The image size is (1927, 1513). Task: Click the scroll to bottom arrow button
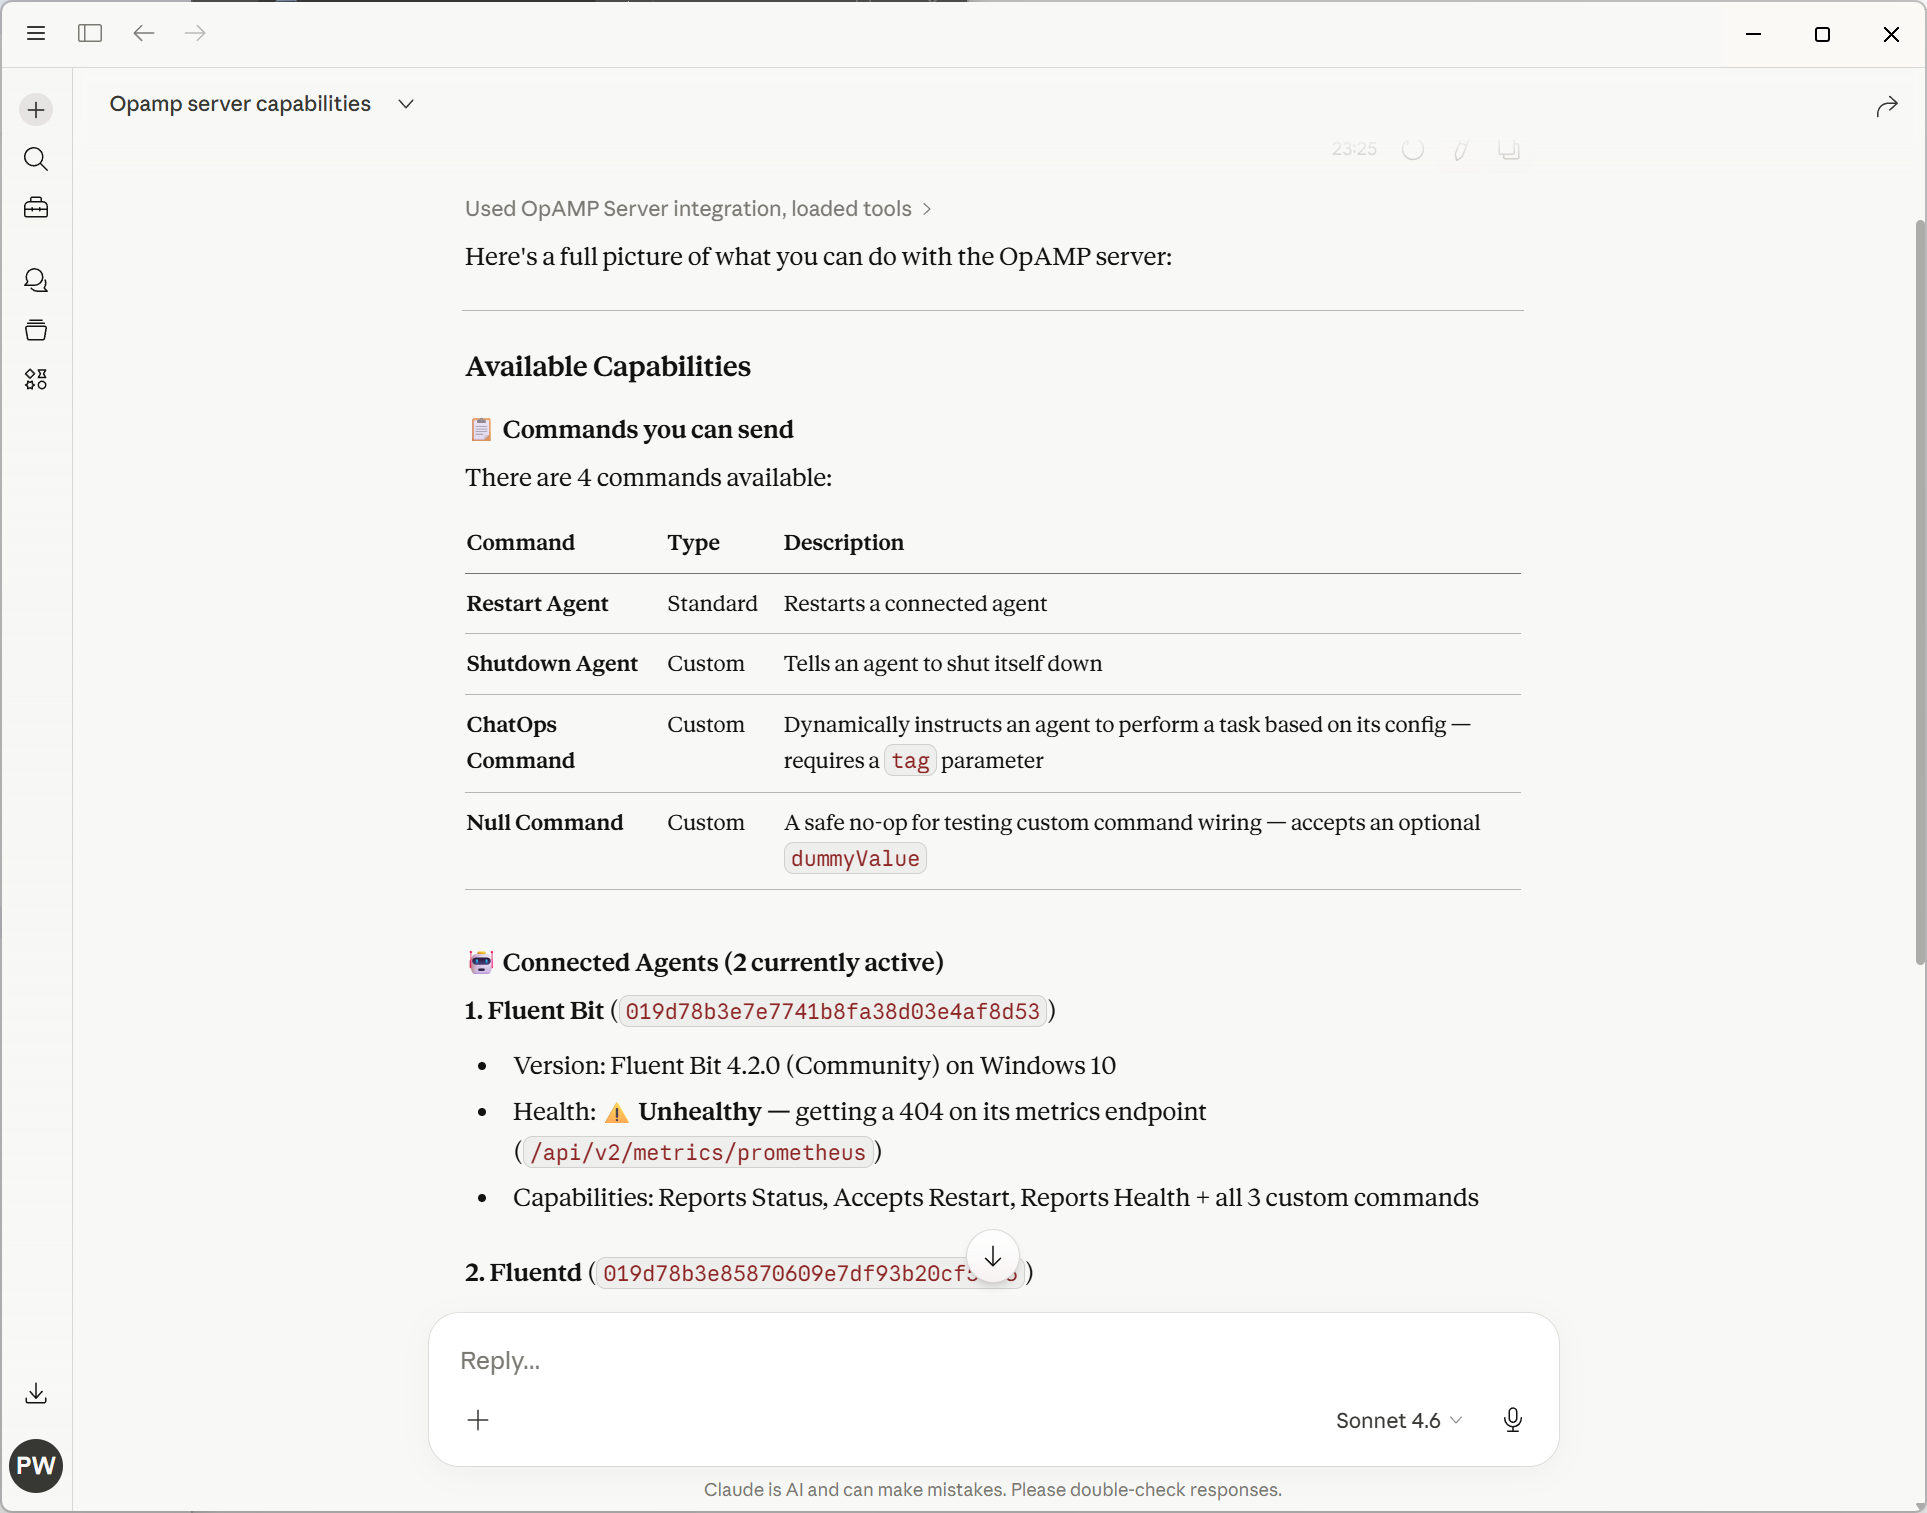[993, 1257]
